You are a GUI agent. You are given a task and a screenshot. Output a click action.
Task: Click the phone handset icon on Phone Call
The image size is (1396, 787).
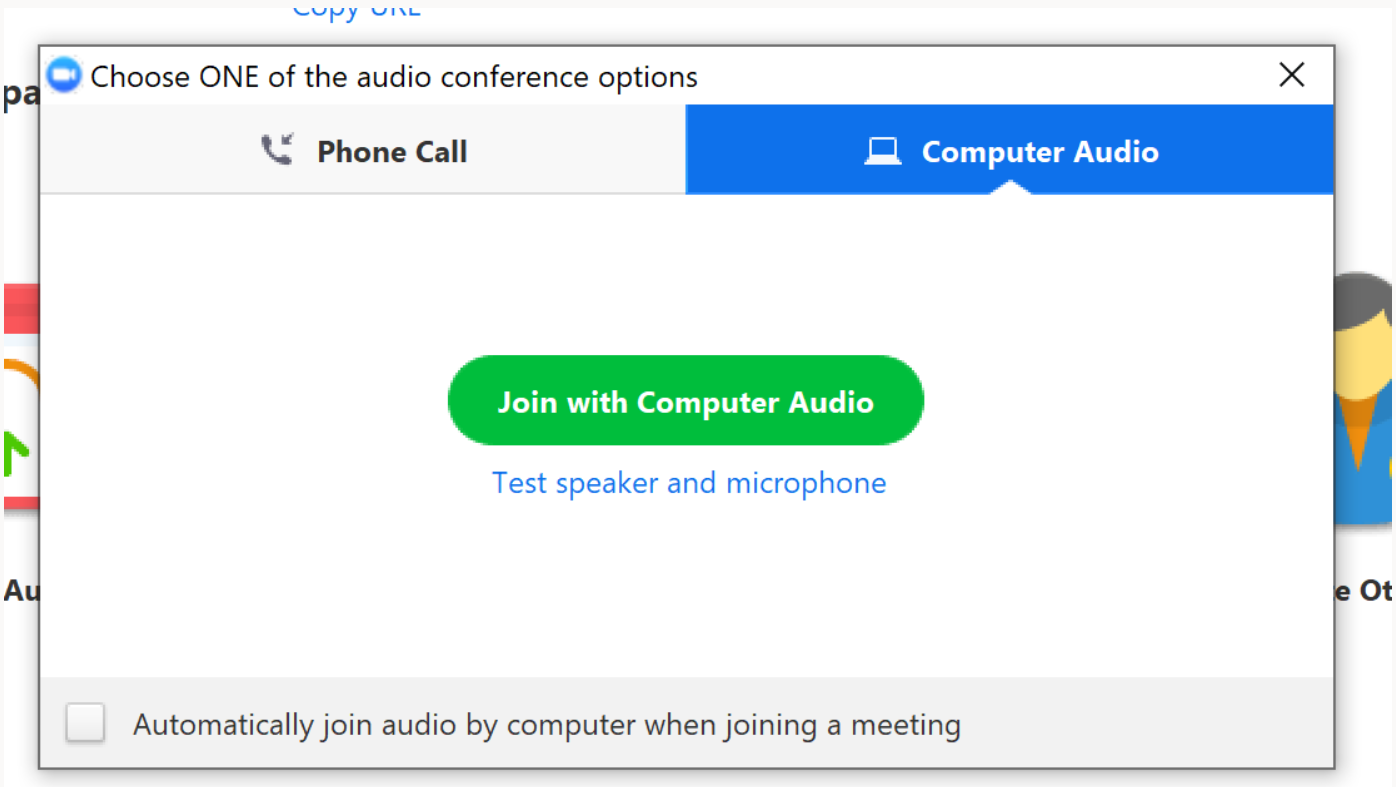tap(277, 150)
